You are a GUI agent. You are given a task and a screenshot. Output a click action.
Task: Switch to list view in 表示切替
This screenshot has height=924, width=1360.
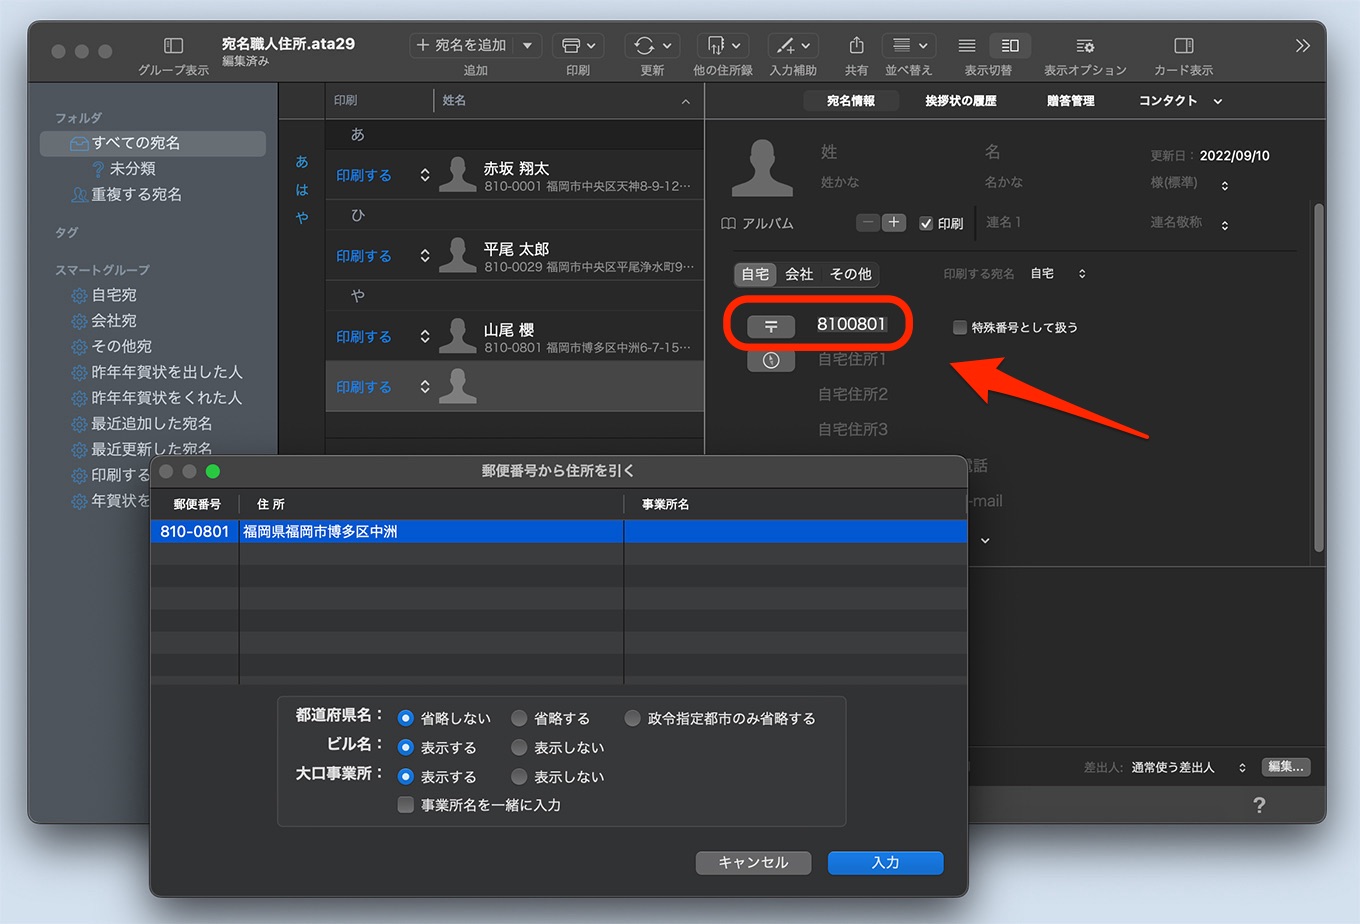point(967,45)
